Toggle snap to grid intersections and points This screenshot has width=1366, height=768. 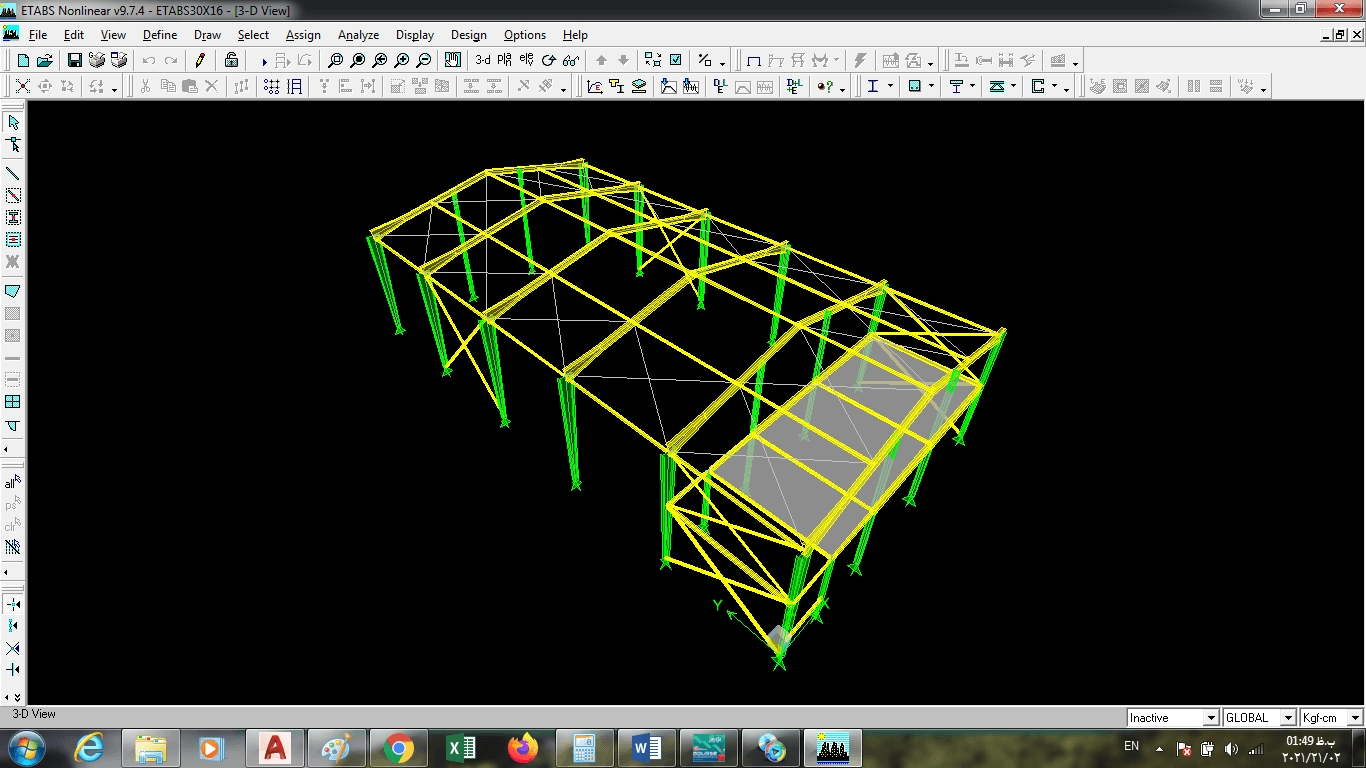(13, 604)
